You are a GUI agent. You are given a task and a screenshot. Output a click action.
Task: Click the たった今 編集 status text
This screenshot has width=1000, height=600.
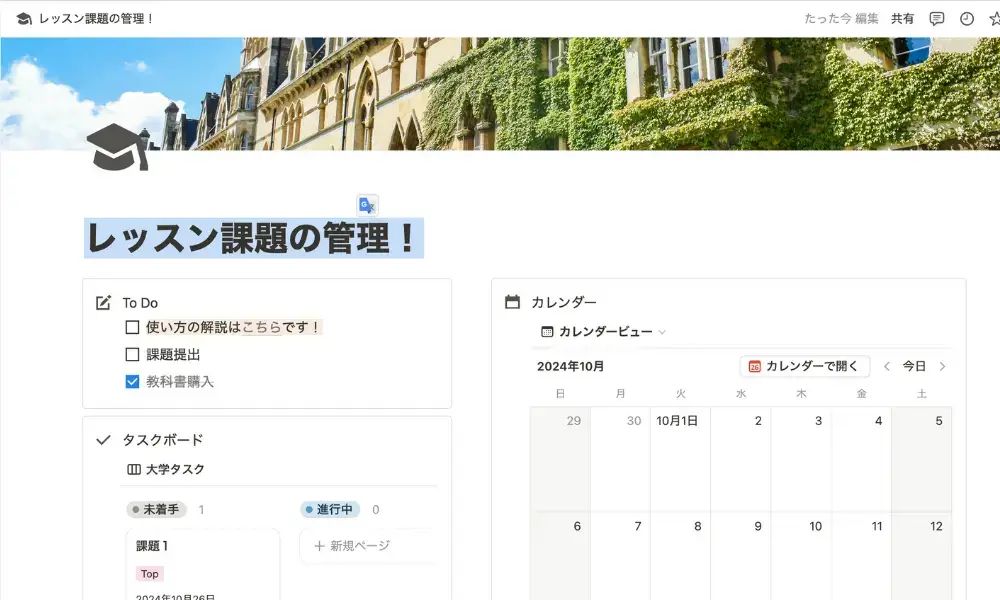(x=841, y=18)
